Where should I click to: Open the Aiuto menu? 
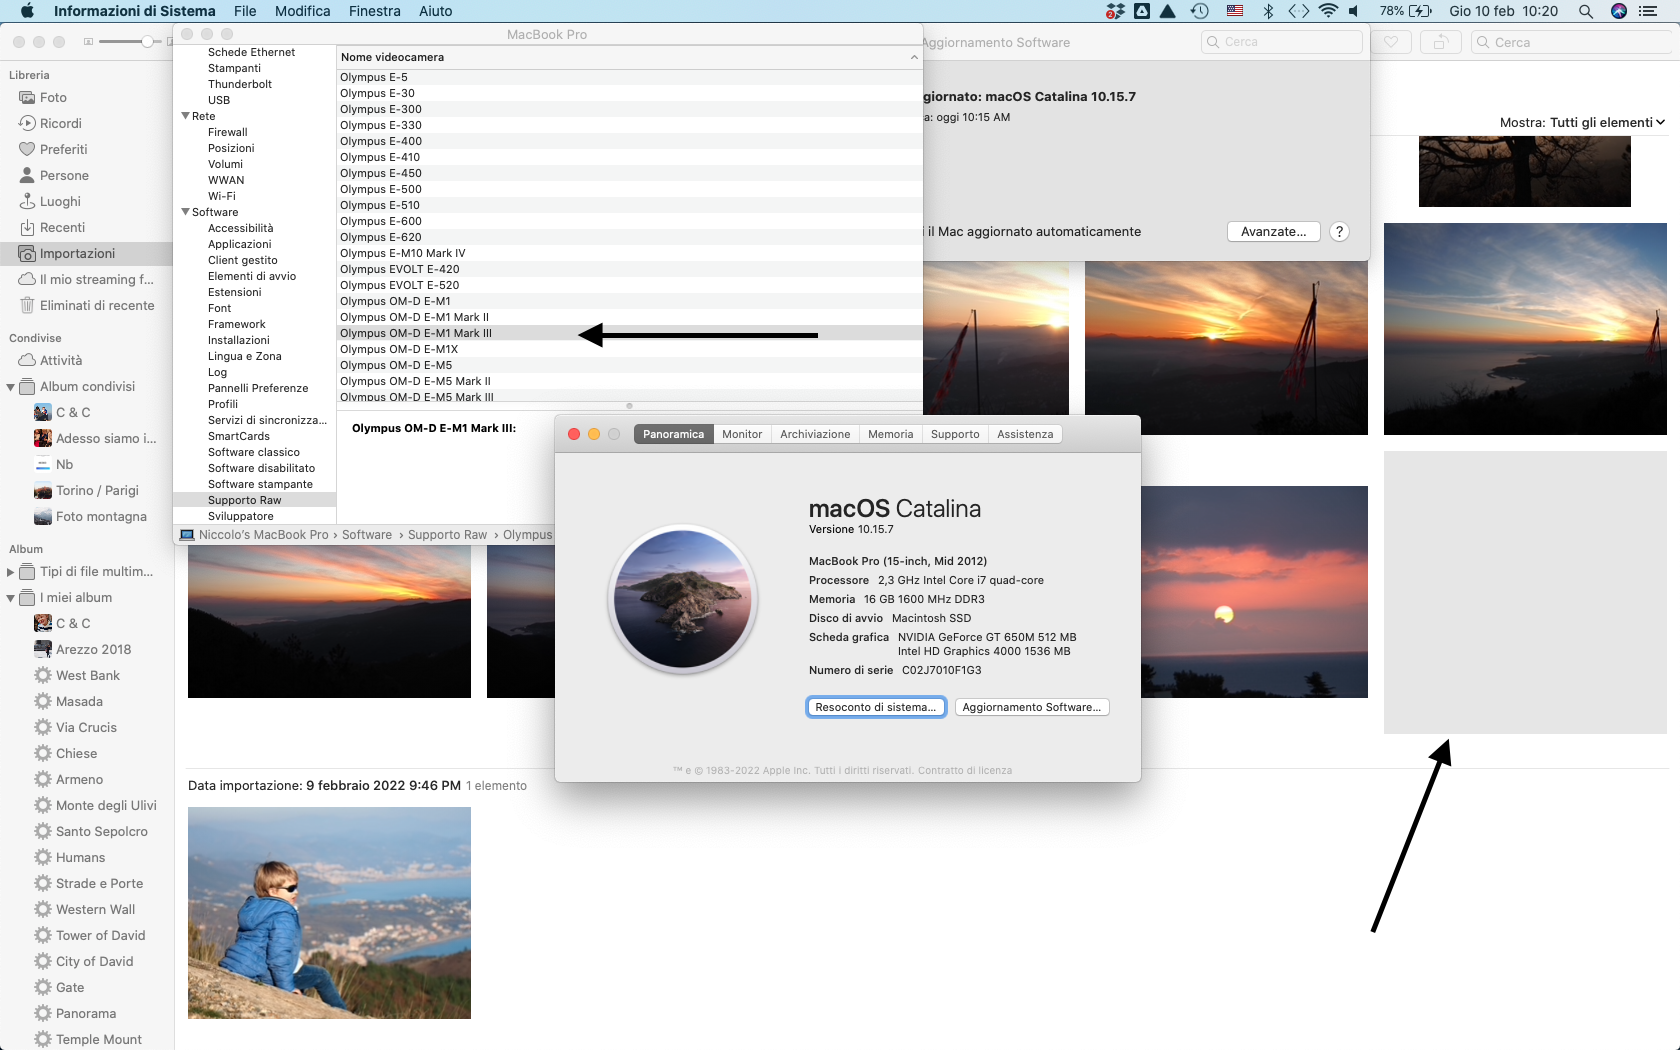tap(436, 11)
